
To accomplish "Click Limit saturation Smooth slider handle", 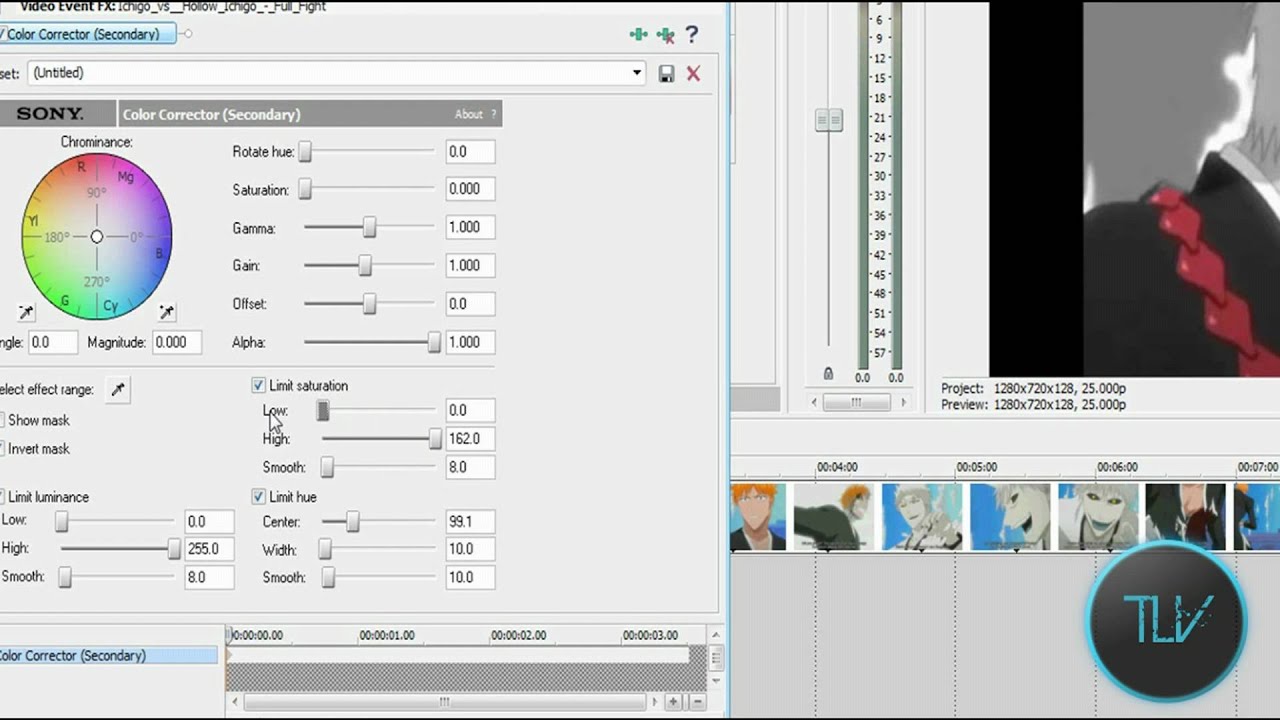I will tap(327, 467).
